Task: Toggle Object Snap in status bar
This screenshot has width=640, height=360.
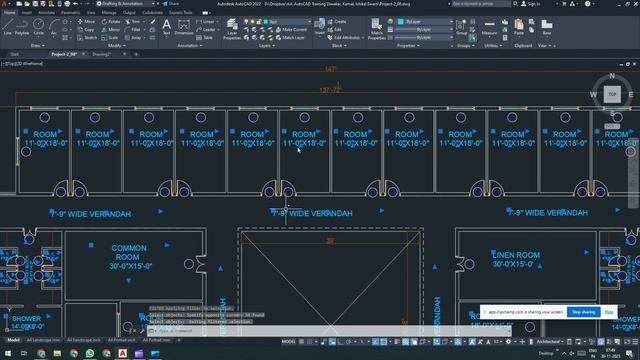Action: point(383,342)
